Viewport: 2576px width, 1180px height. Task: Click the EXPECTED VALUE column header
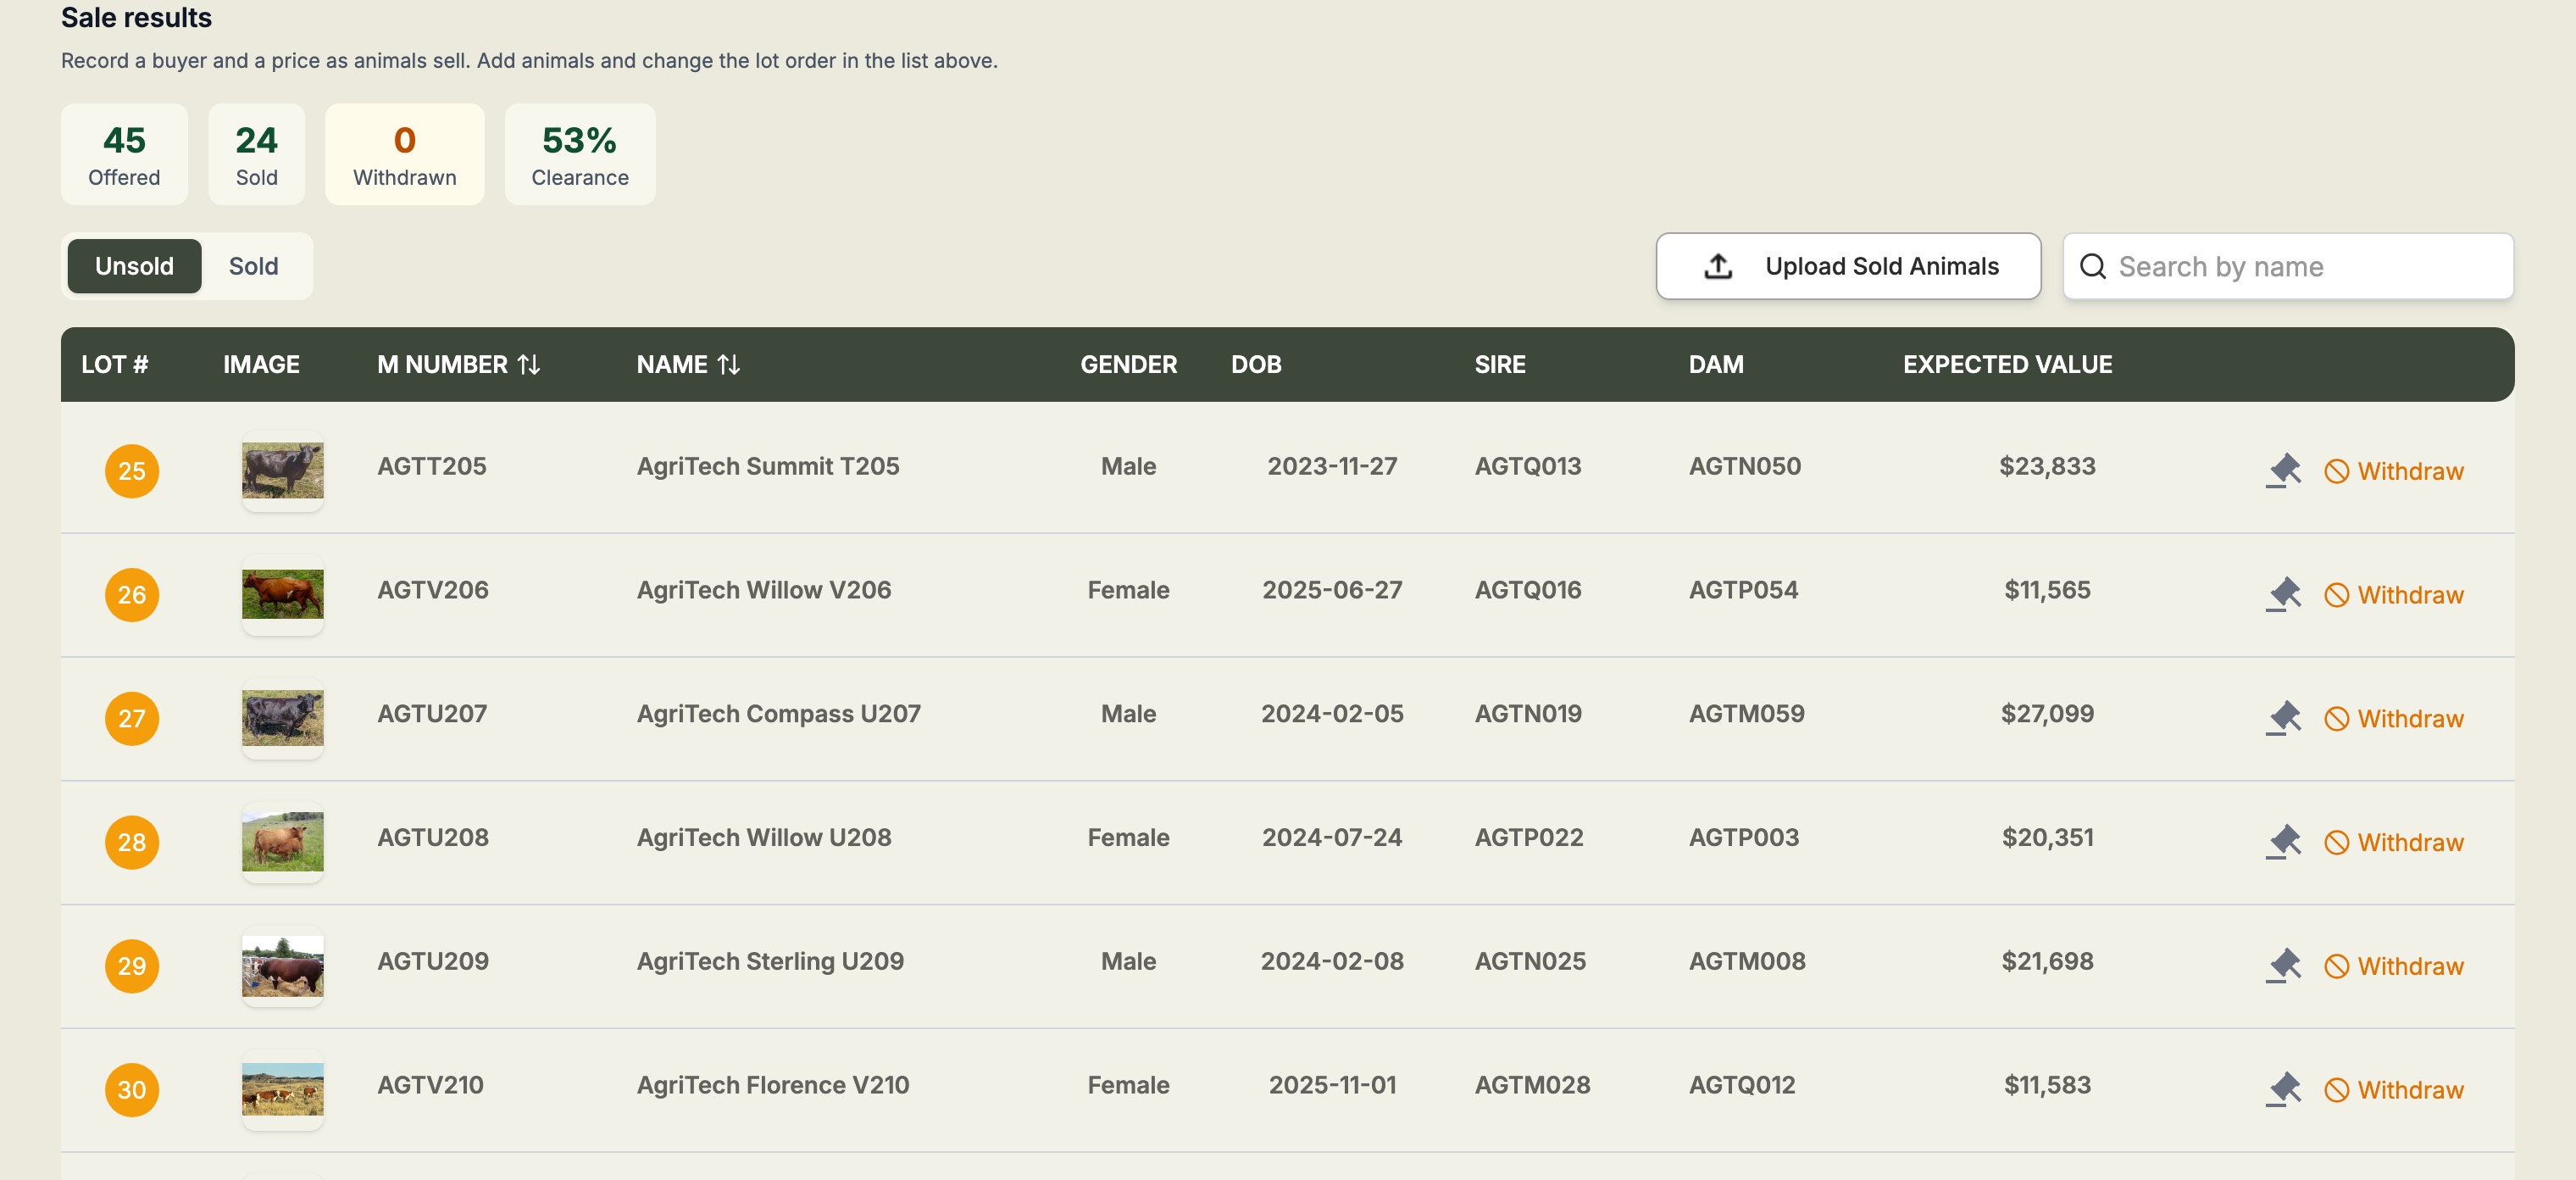coord(2008,365)
